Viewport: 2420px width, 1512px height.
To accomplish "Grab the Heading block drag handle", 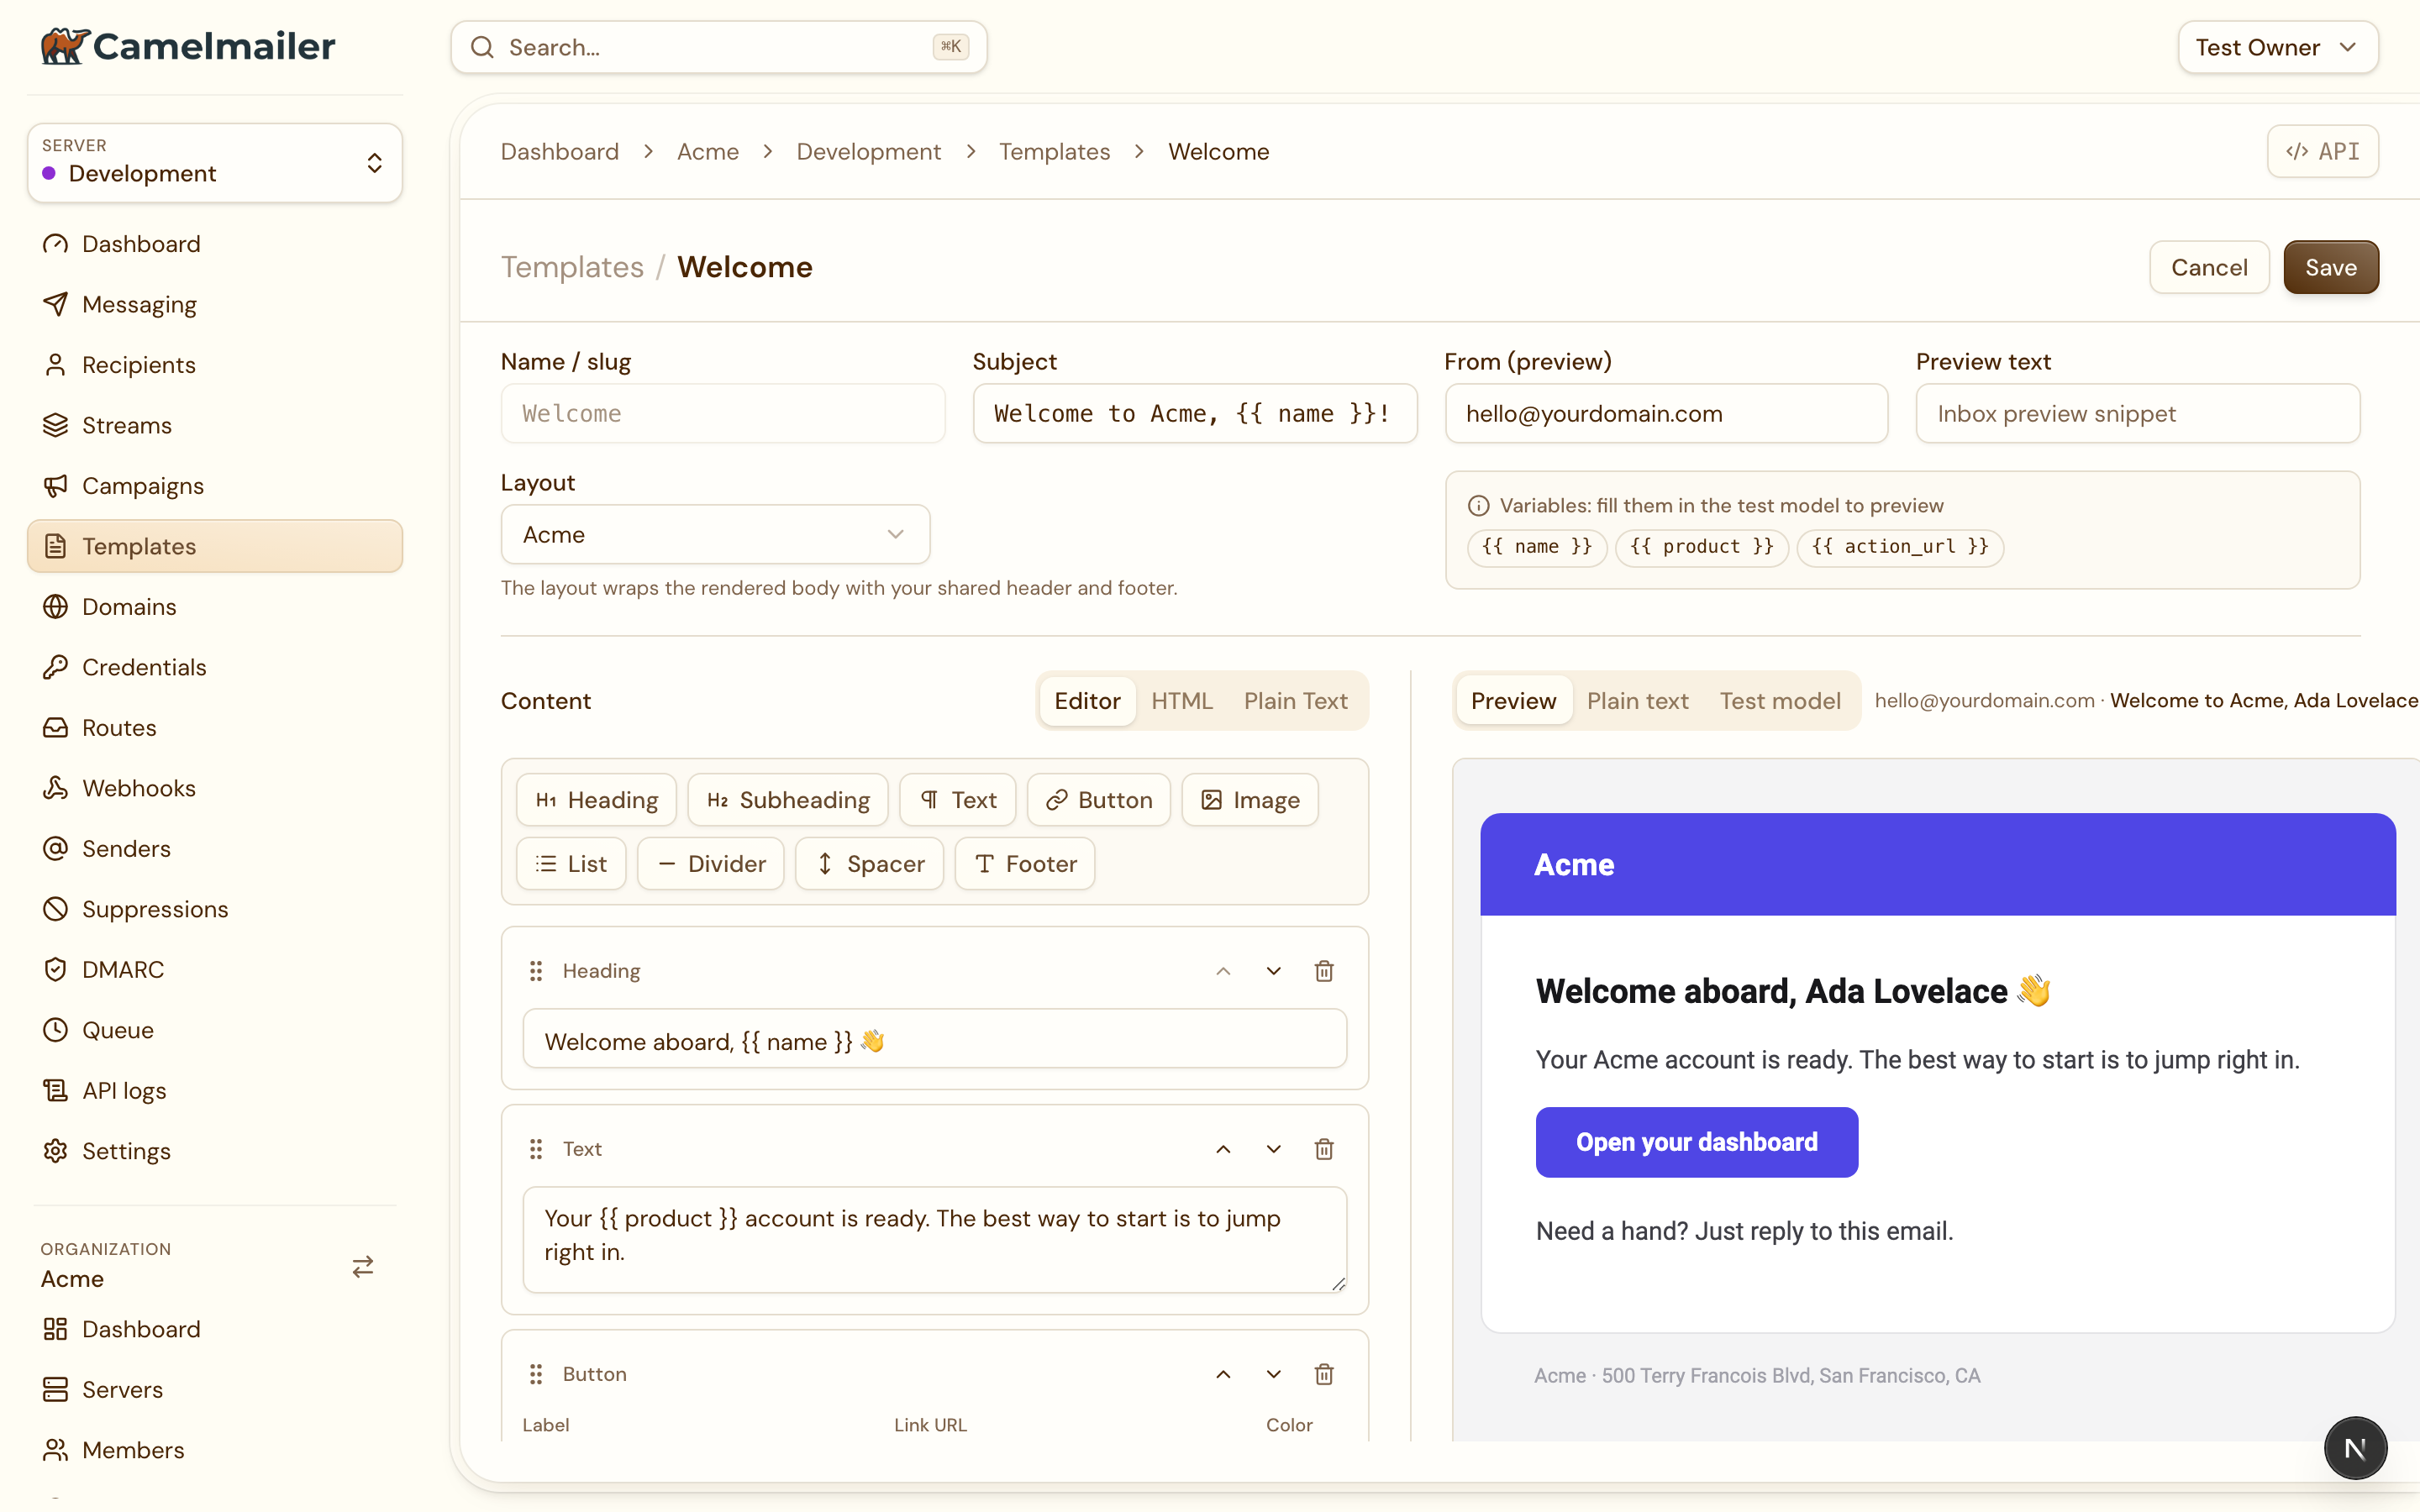I will point(536,971).
